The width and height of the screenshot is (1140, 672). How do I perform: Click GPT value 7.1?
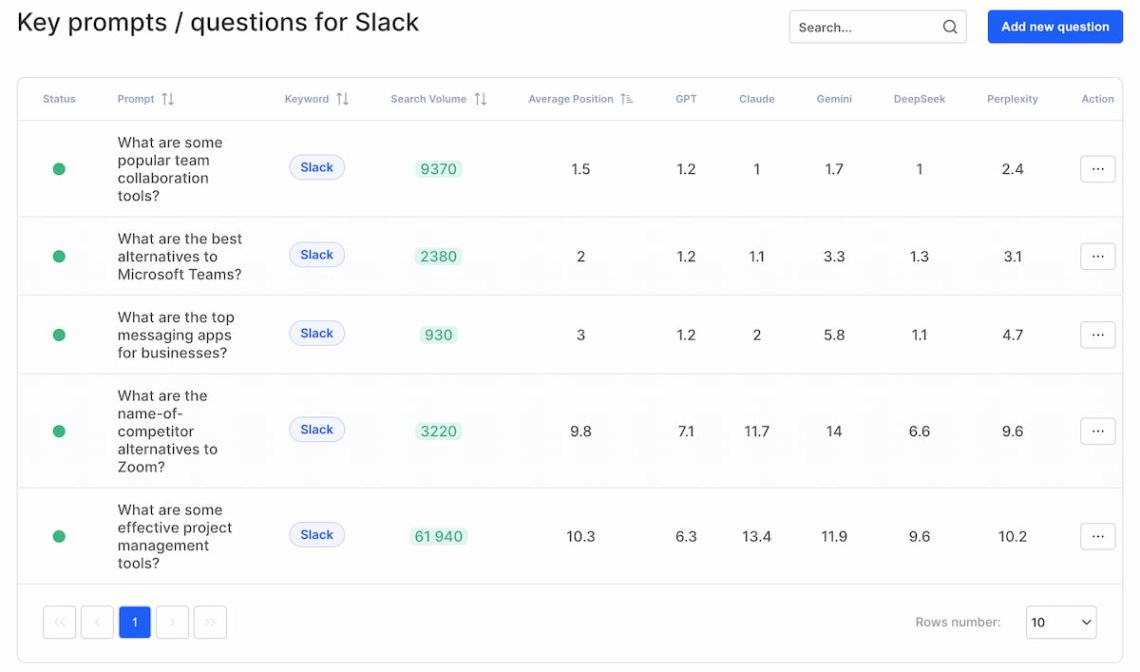686,431
